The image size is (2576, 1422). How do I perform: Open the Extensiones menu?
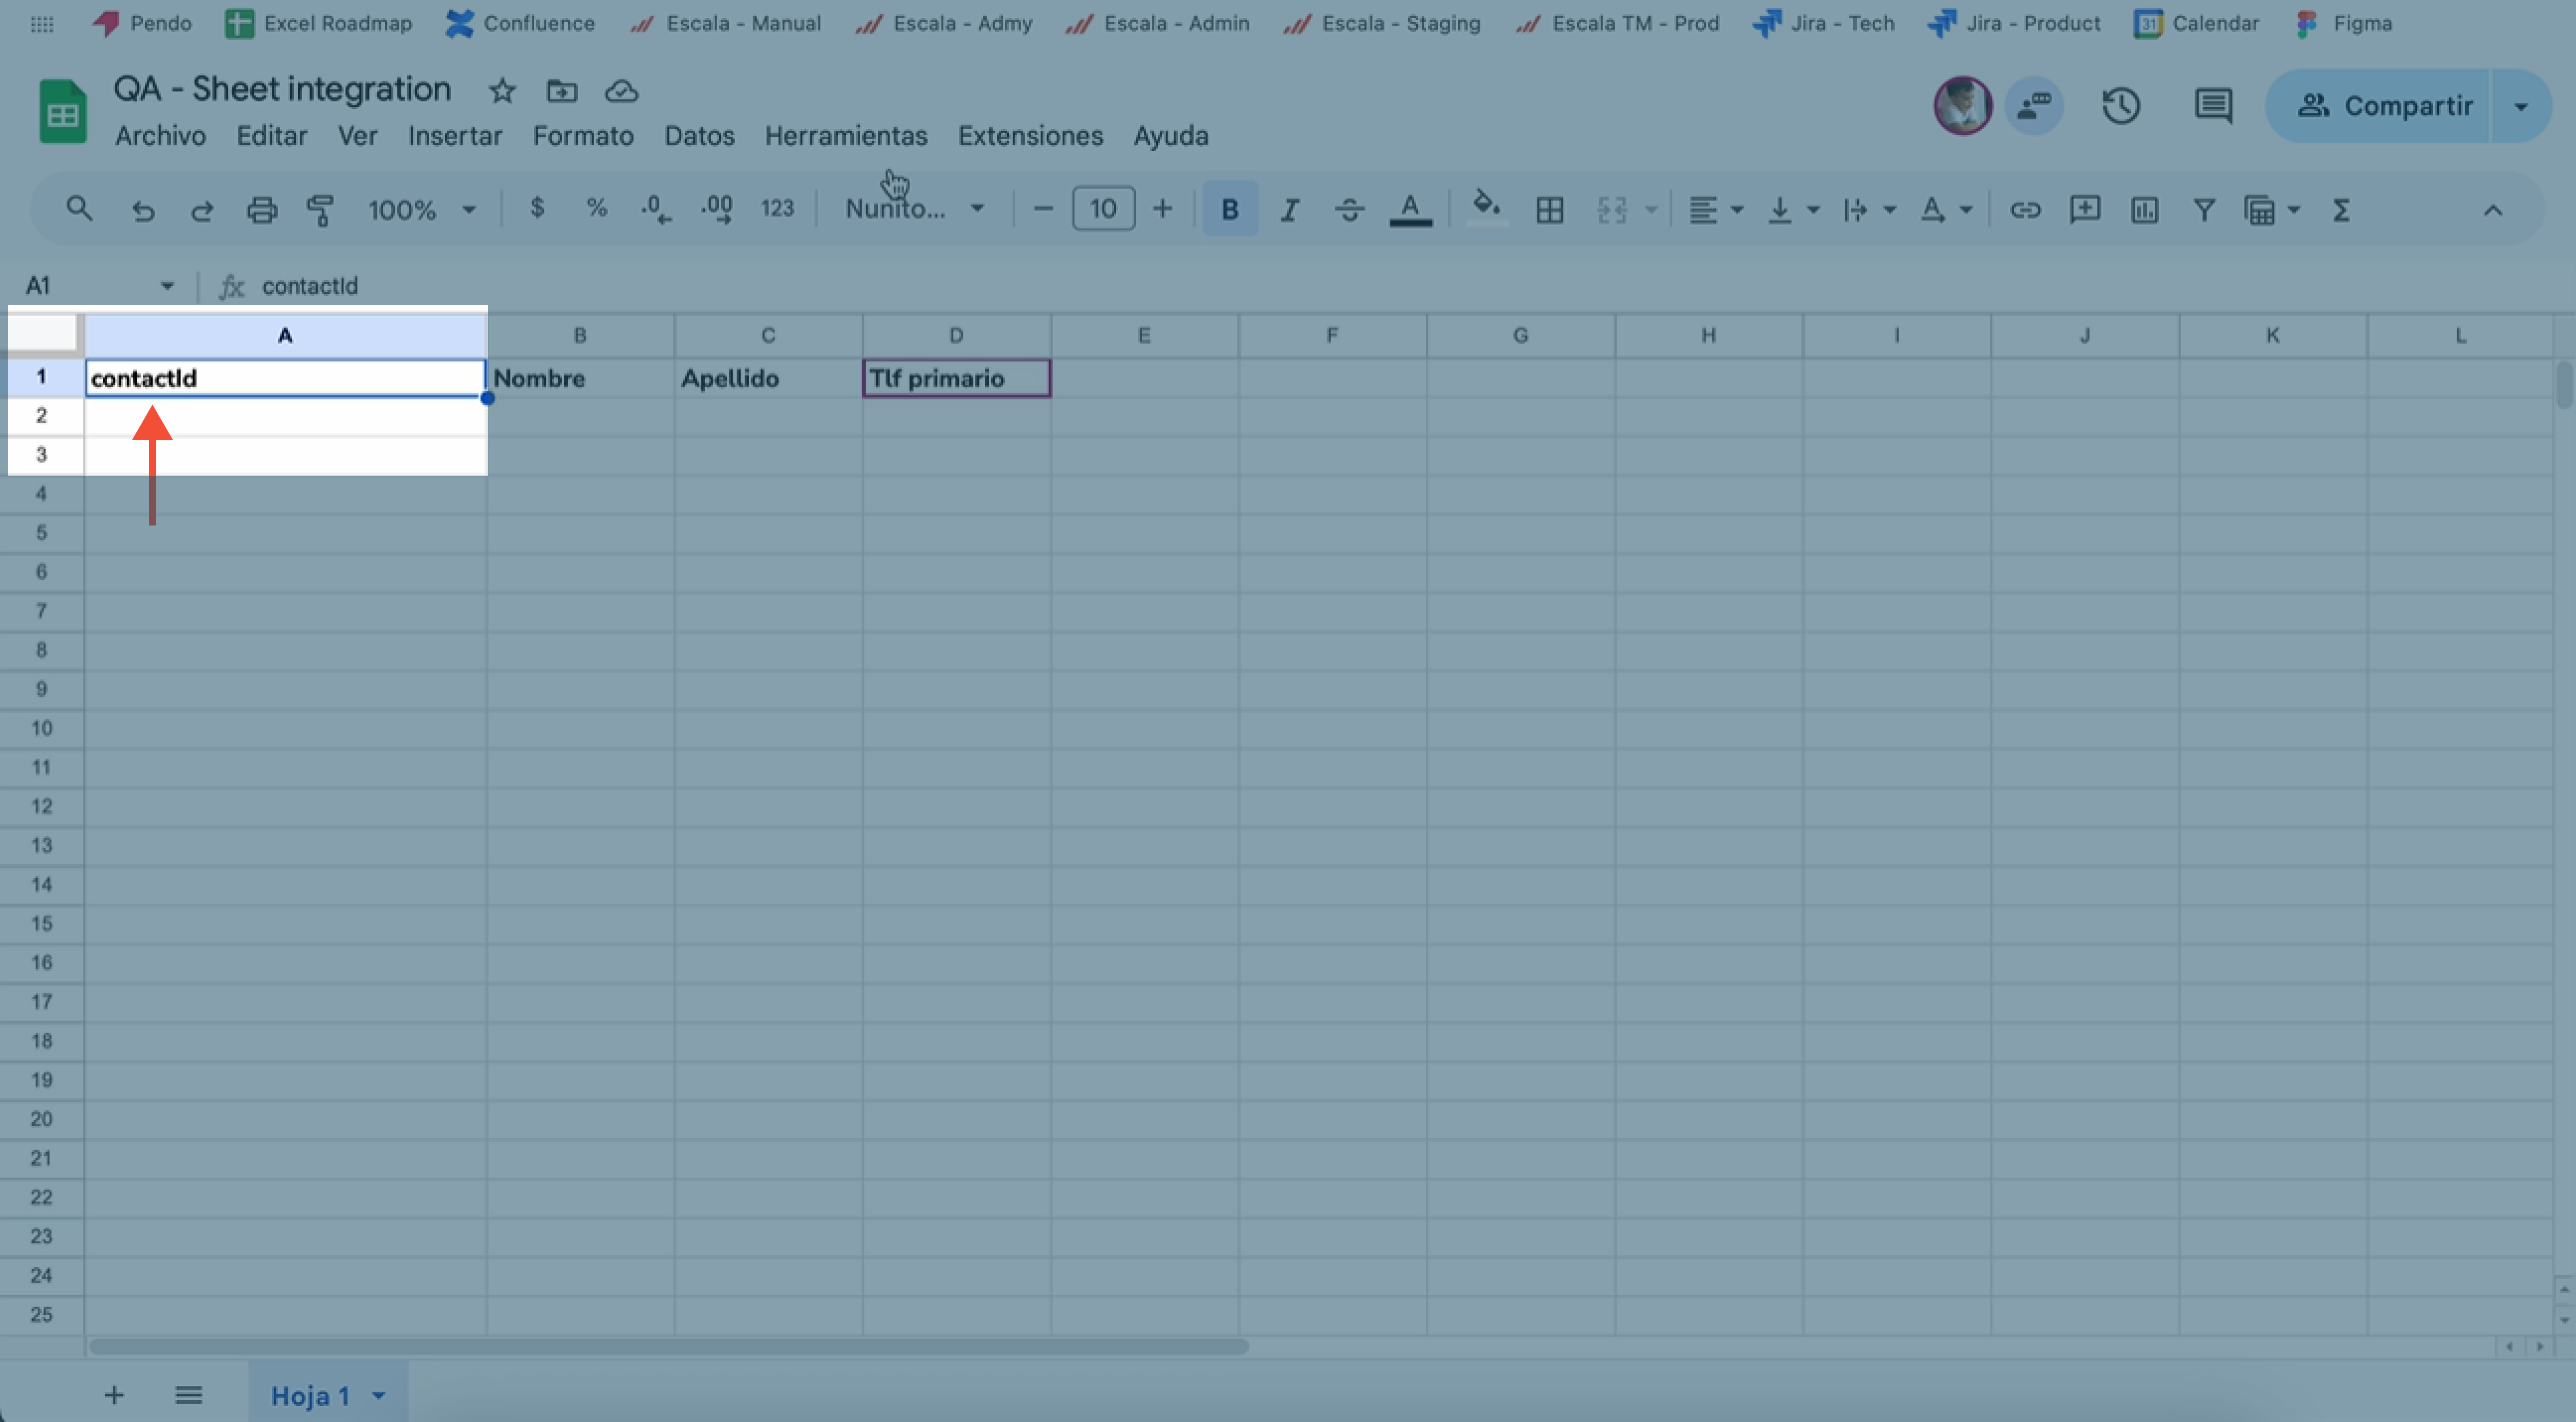[x=1030, y=136]
